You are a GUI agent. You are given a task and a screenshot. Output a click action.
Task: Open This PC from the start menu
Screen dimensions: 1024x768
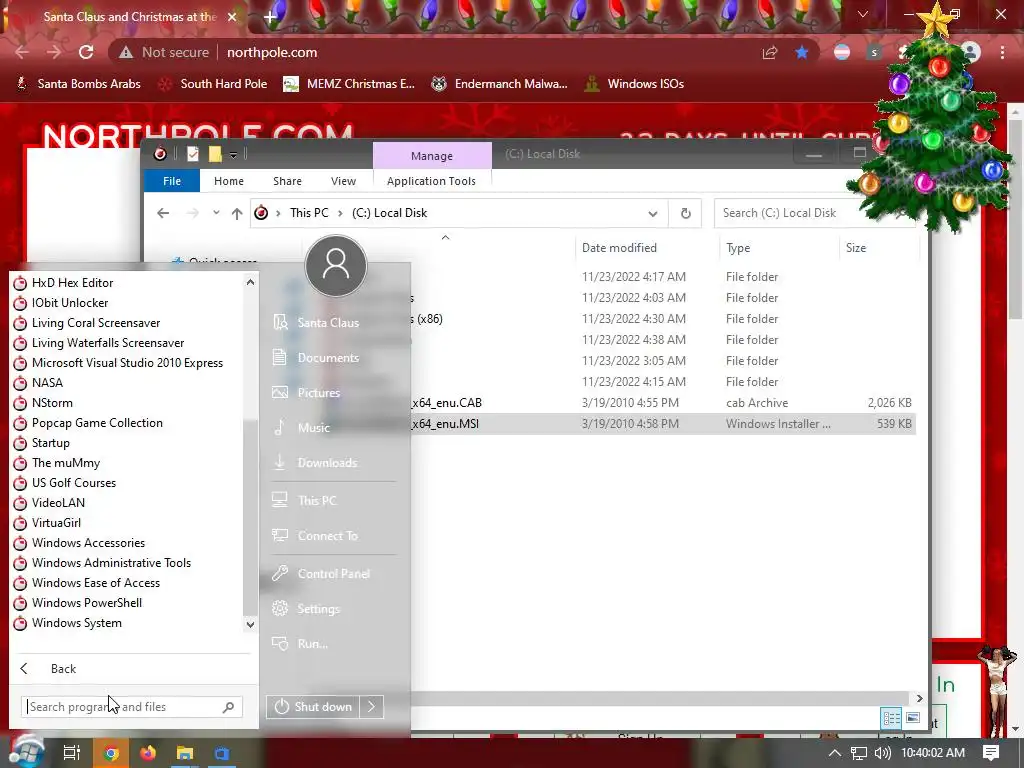pyautogui.click(x=317, y=500)
